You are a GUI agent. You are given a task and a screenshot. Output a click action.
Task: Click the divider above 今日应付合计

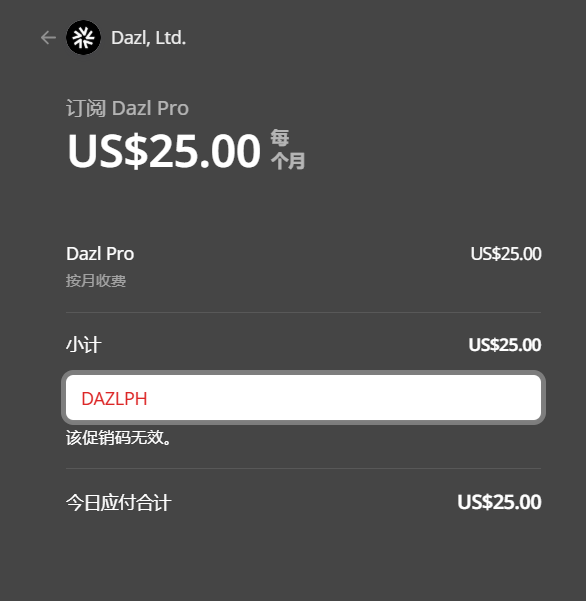click(x=304, y=468)
